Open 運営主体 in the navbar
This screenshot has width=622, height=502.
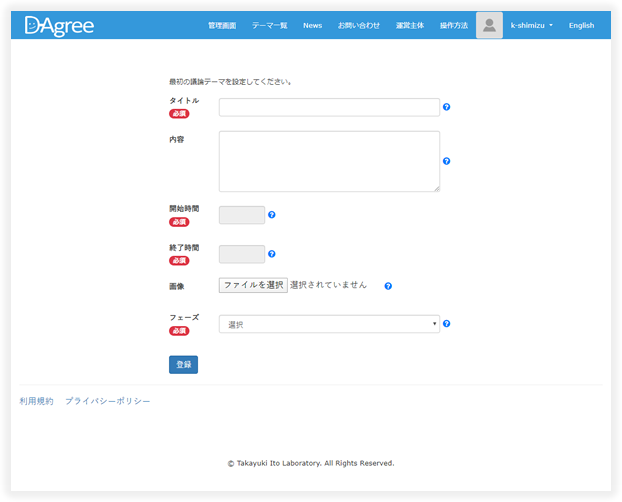[410, 25]
